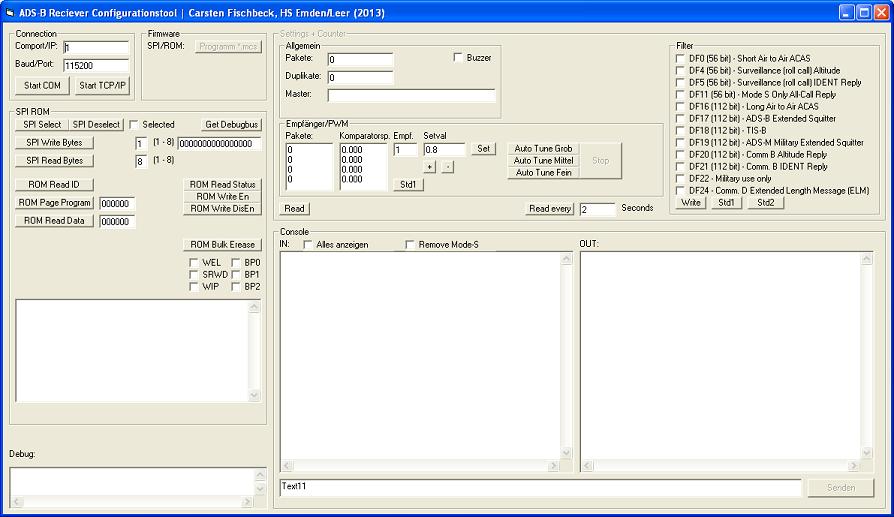Enable the DF4 Surveillance Altitude filter
The height and width of the screenshot is (517, 894).
point(680,70)
